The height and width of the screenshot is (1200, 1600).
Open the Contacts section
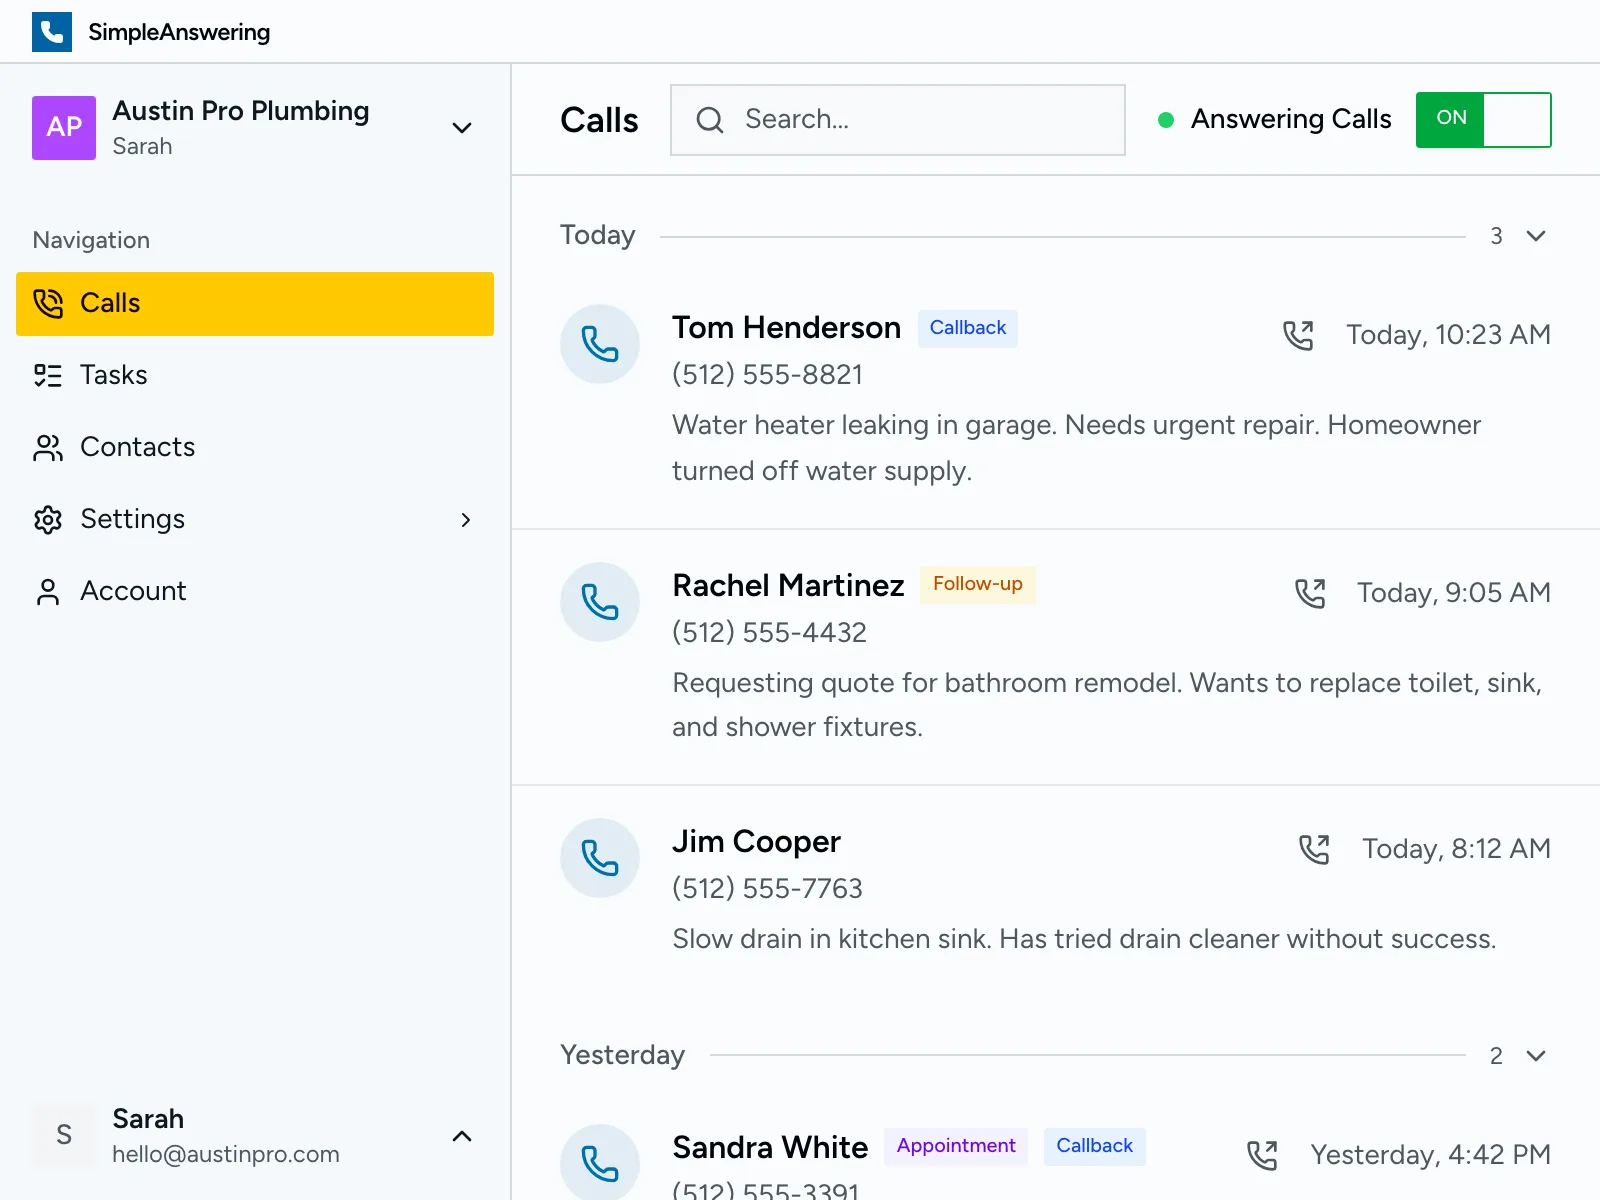tap(137, 447)
